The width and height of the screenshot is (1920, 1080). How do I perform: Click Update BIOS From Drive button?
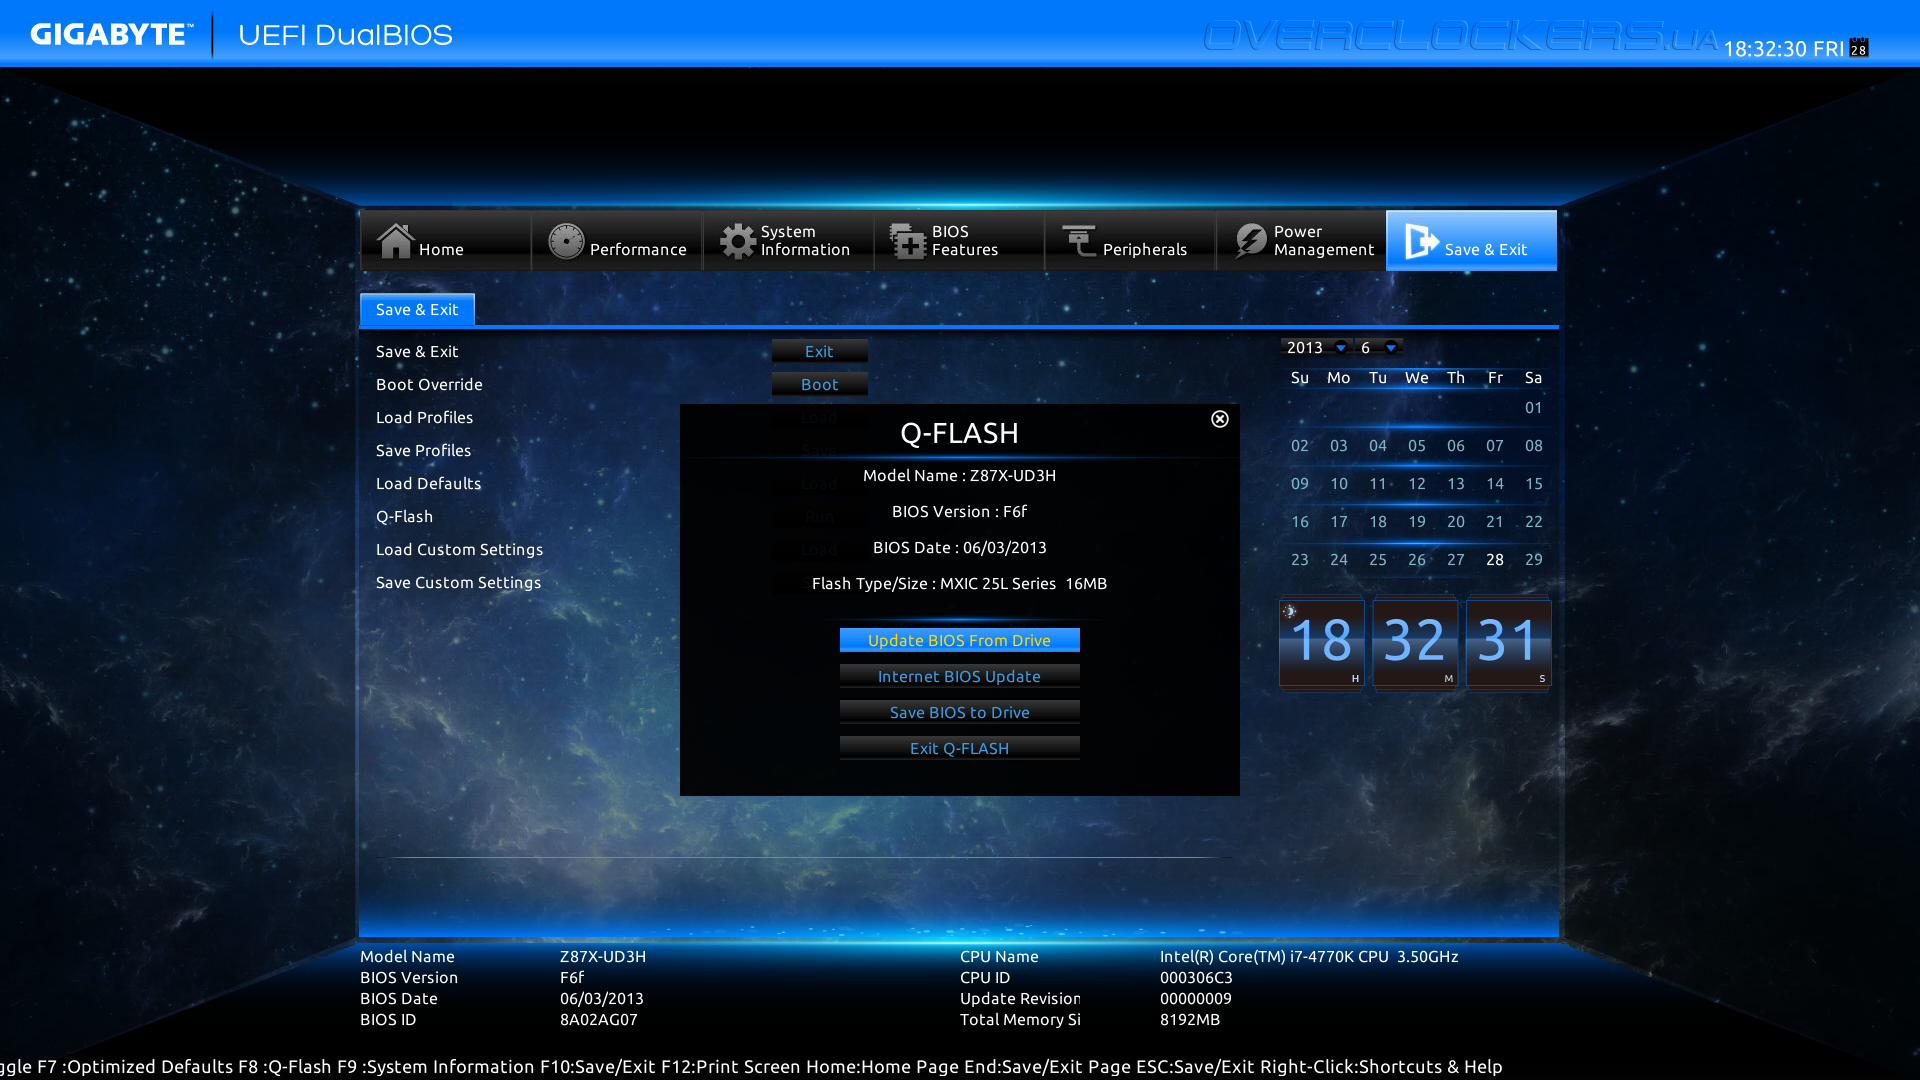tap(959, 640)
